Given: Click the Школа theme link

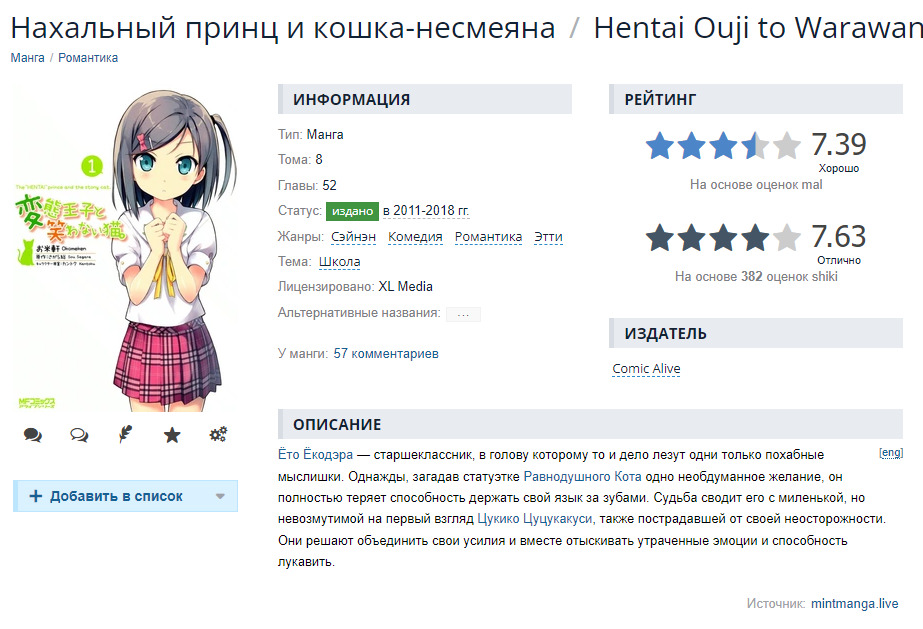Looking at the screenshot, I should [340, 262].
